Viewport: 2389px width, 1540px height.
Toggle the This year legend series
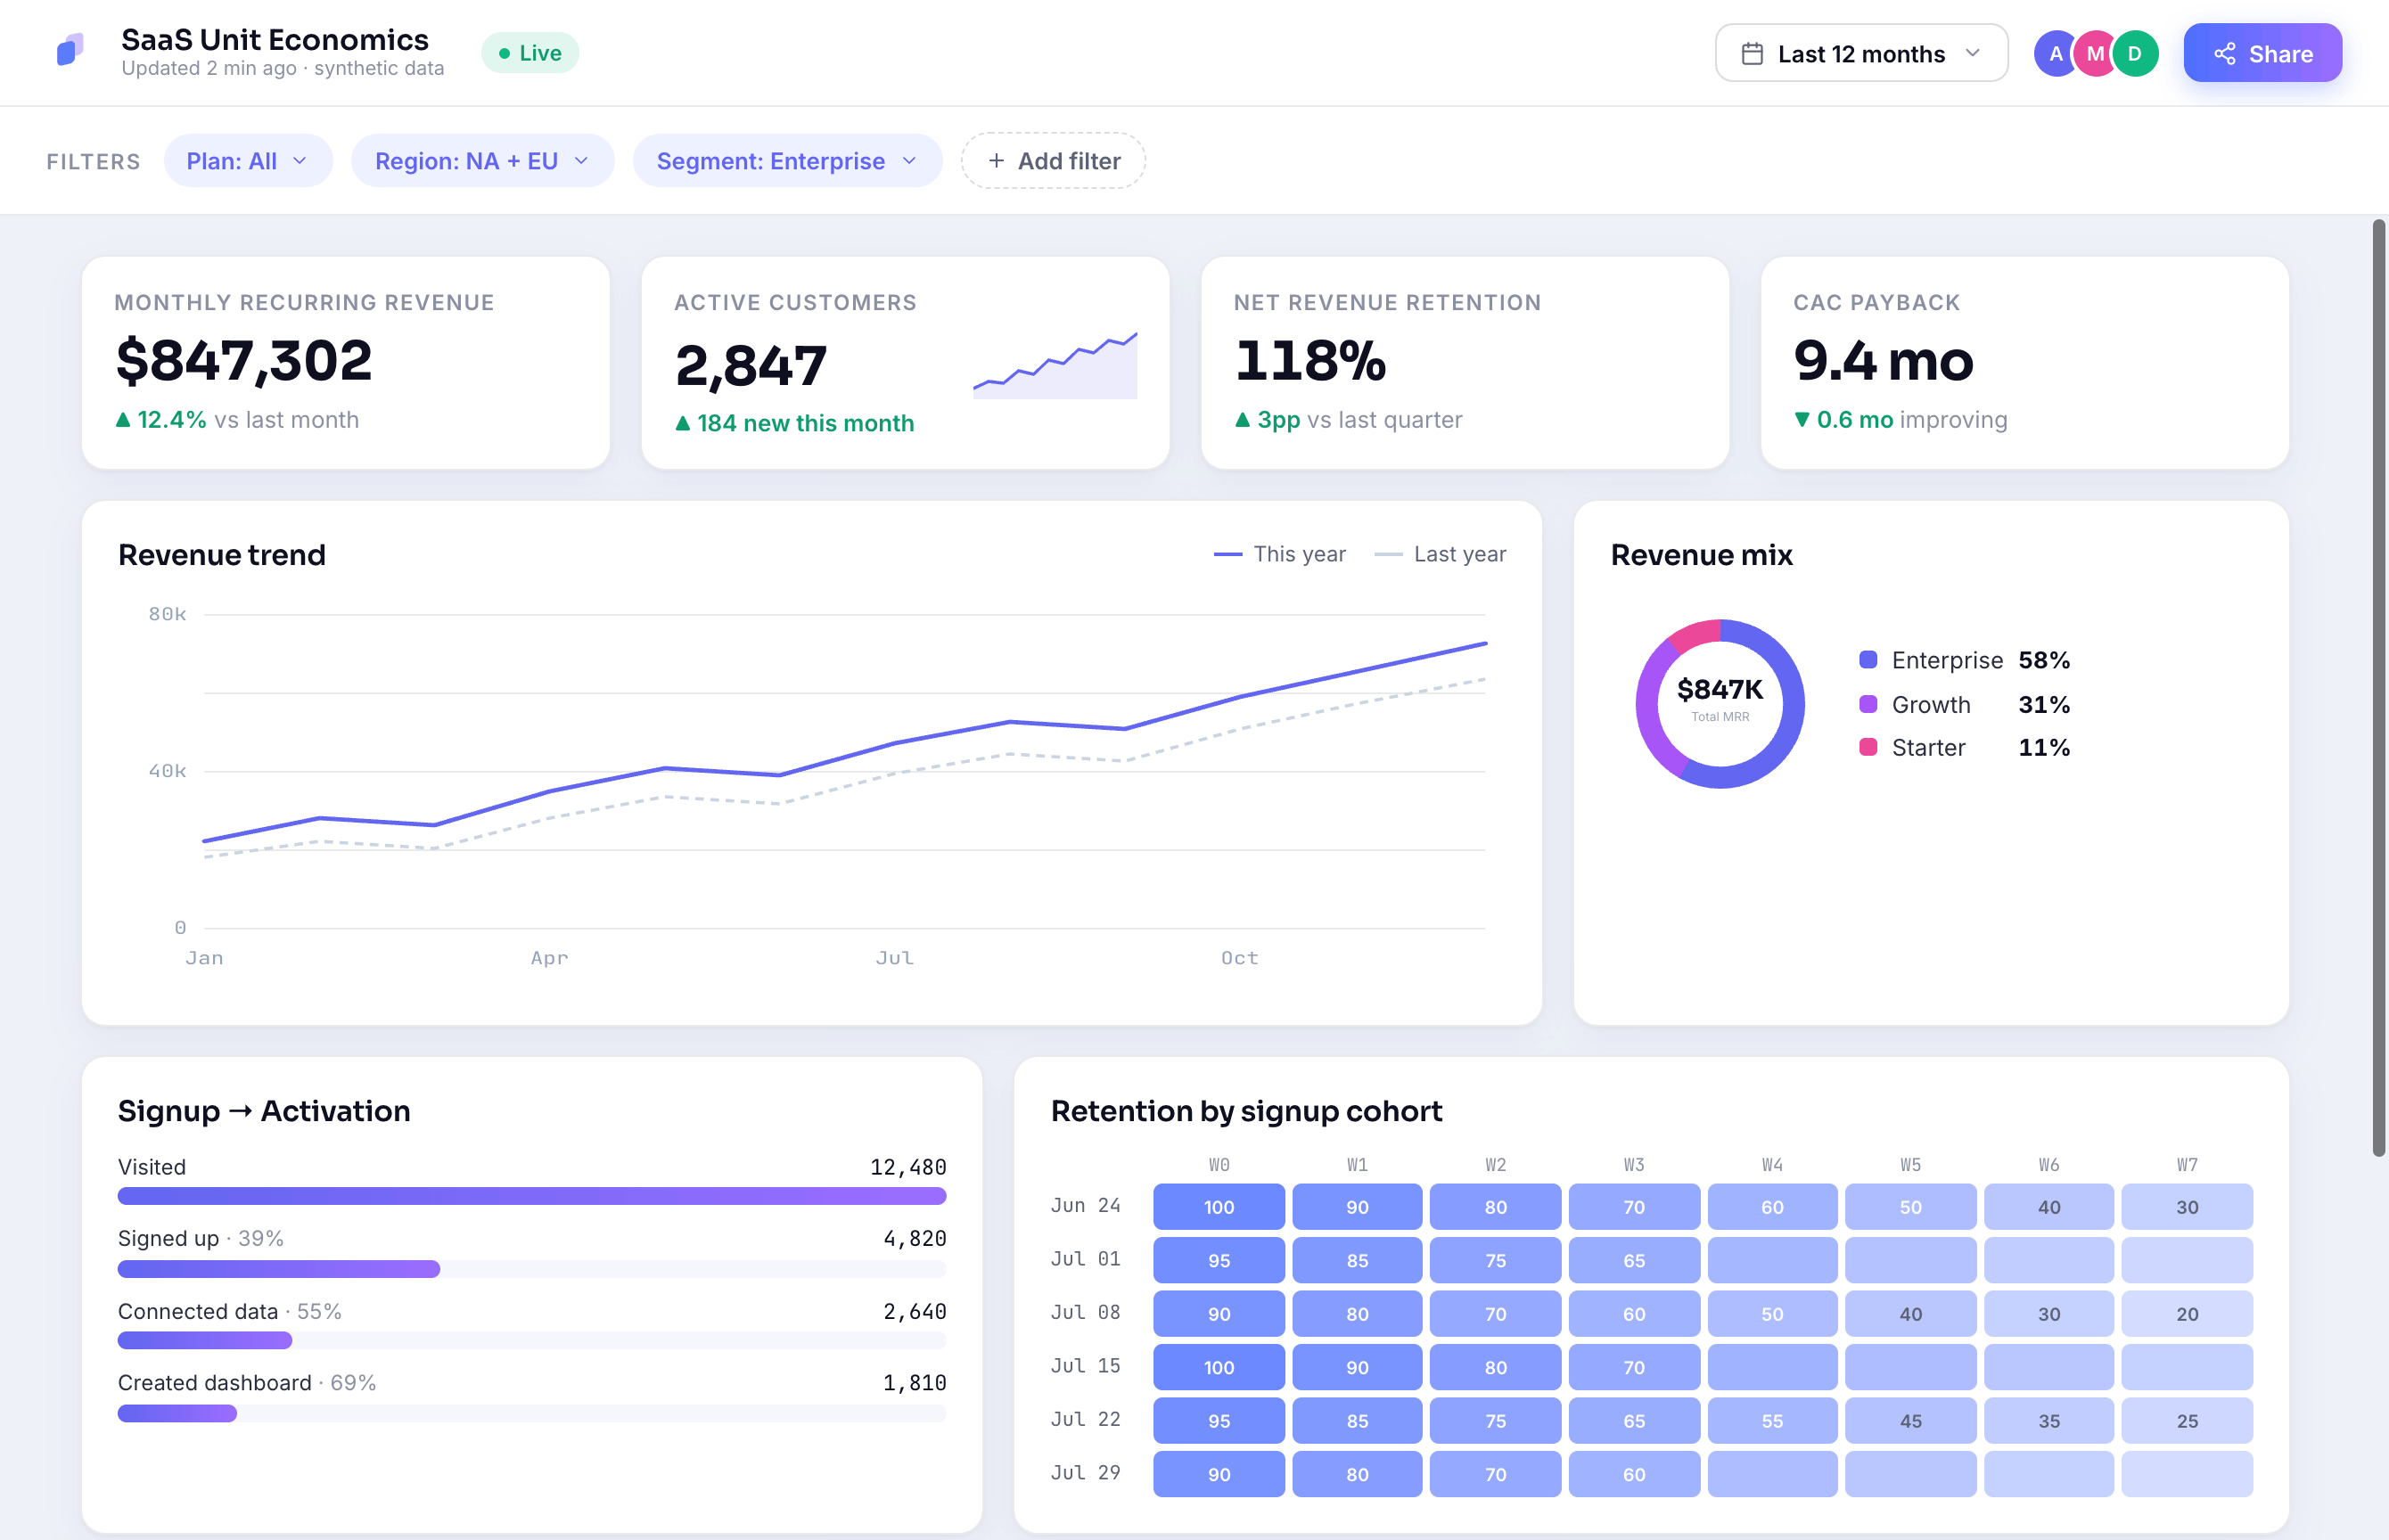pos(1279,554)
